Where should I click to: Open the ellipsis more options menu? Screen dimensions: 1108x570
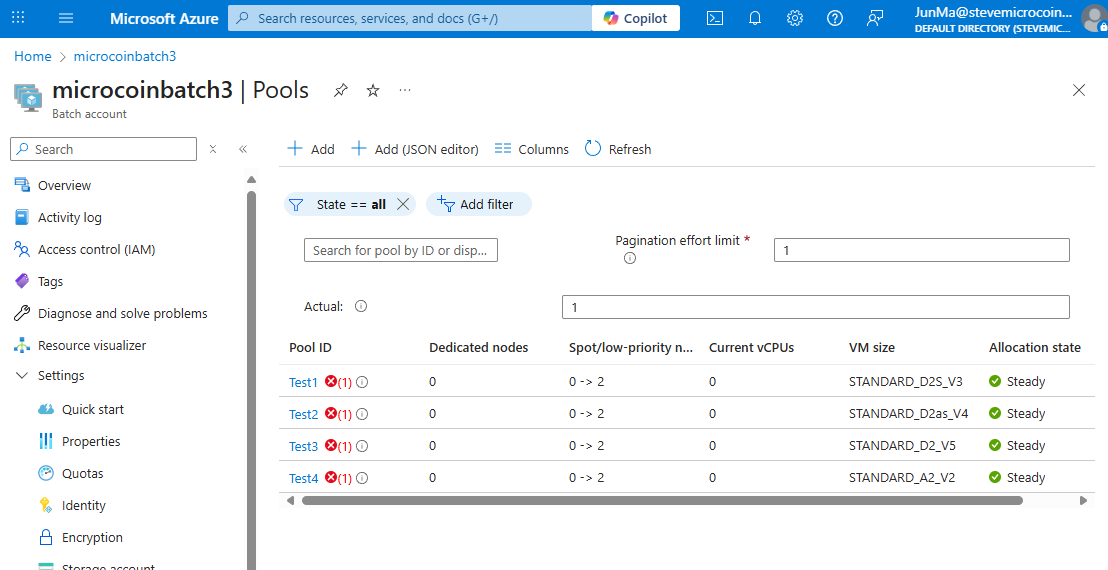(405, 90)
